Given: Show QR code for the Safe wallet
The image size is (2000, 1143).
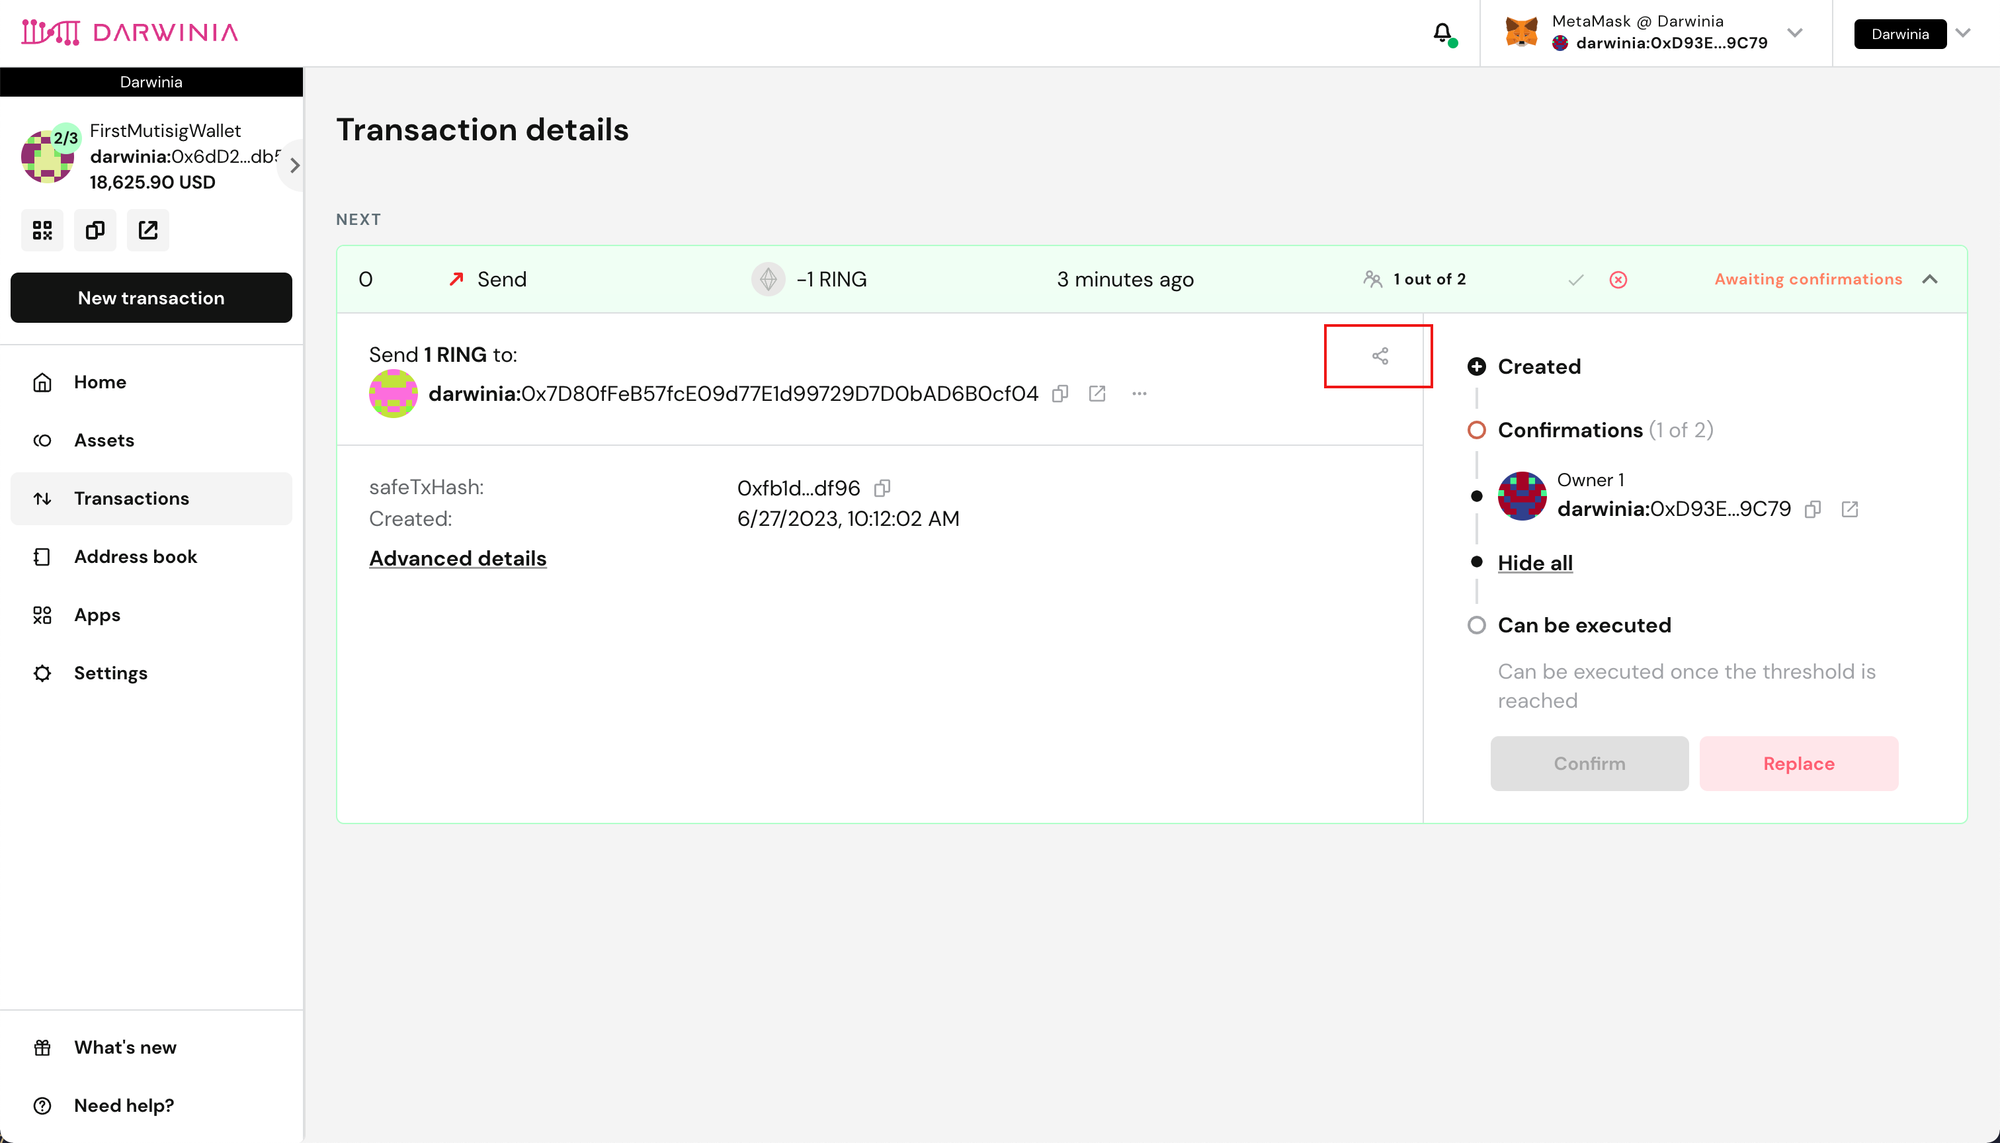Looking at the screenshot, I should tap(42, 231).
